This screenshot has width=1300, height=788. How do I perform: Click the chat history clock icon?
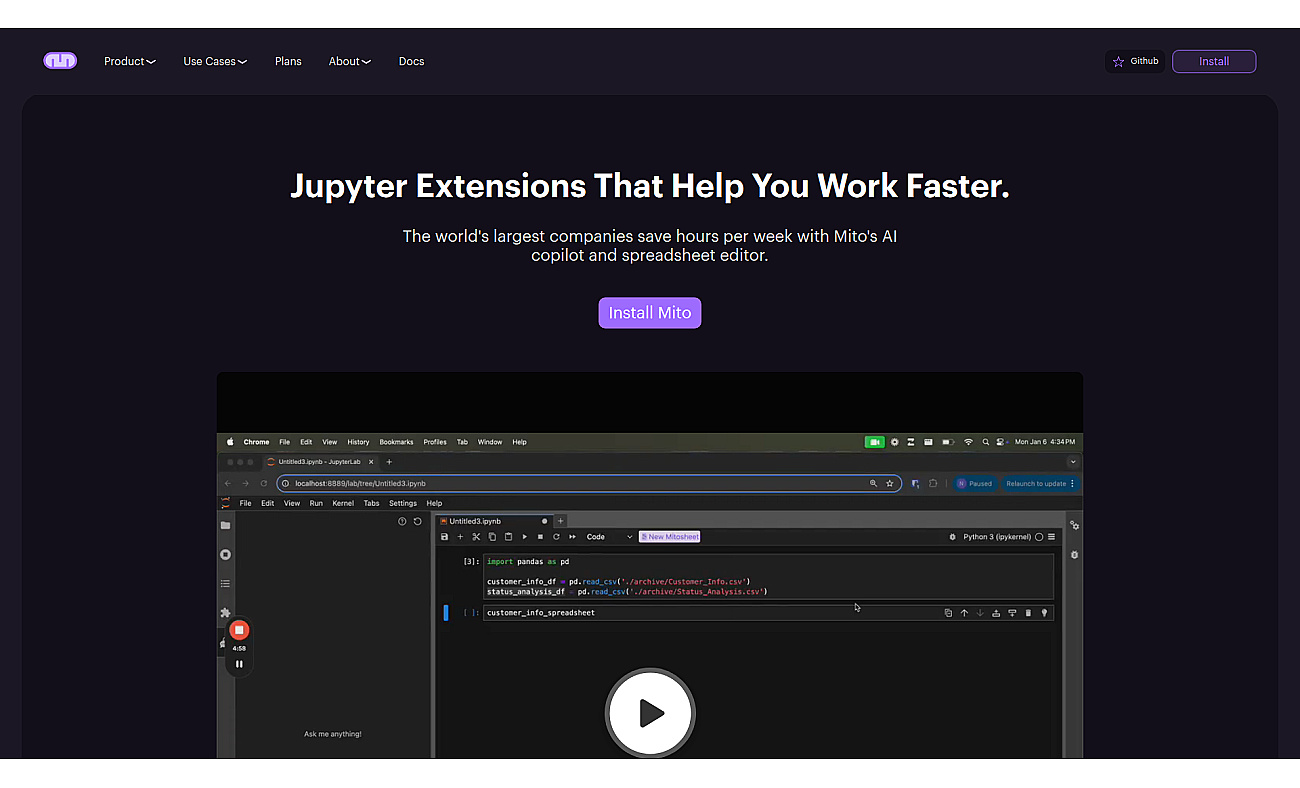click(402, 521)
